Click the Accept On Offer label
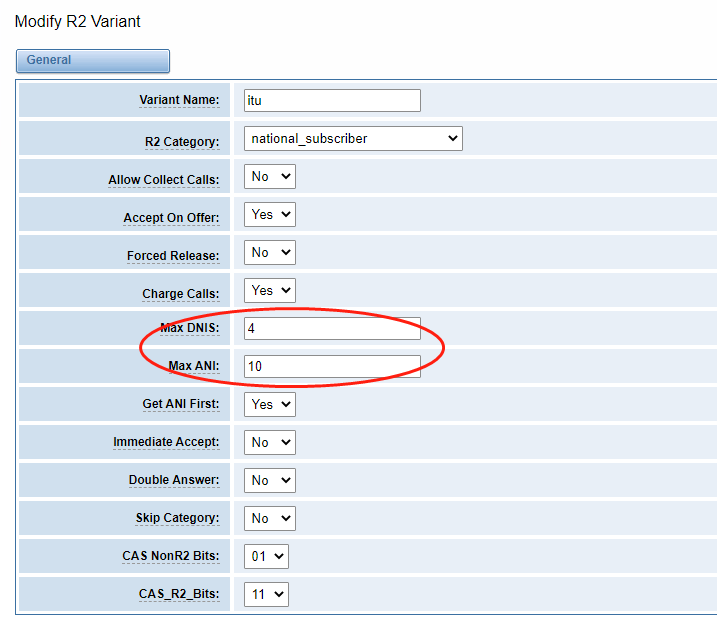 171,218
